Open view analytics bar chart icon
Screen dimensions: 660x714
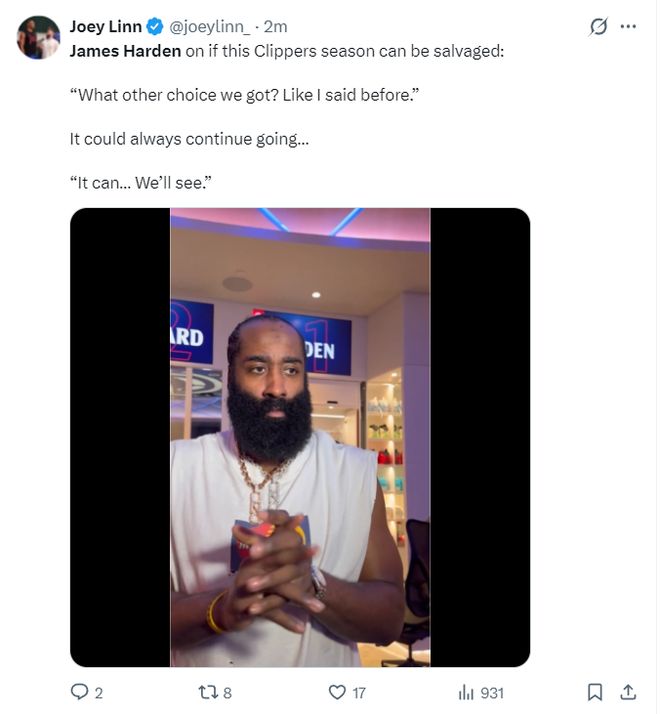pyautogui.click(x=465, y=692)
